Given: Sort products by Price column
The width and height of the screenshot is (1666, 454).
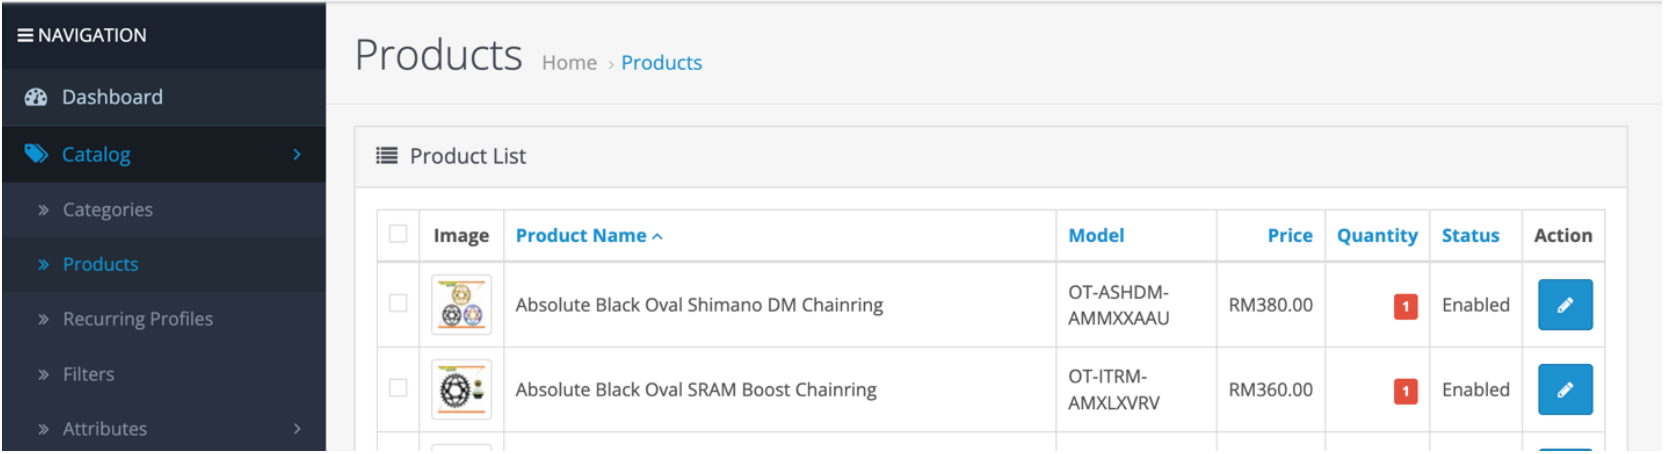Looking at the screenshot, I should click(1289, 236).
